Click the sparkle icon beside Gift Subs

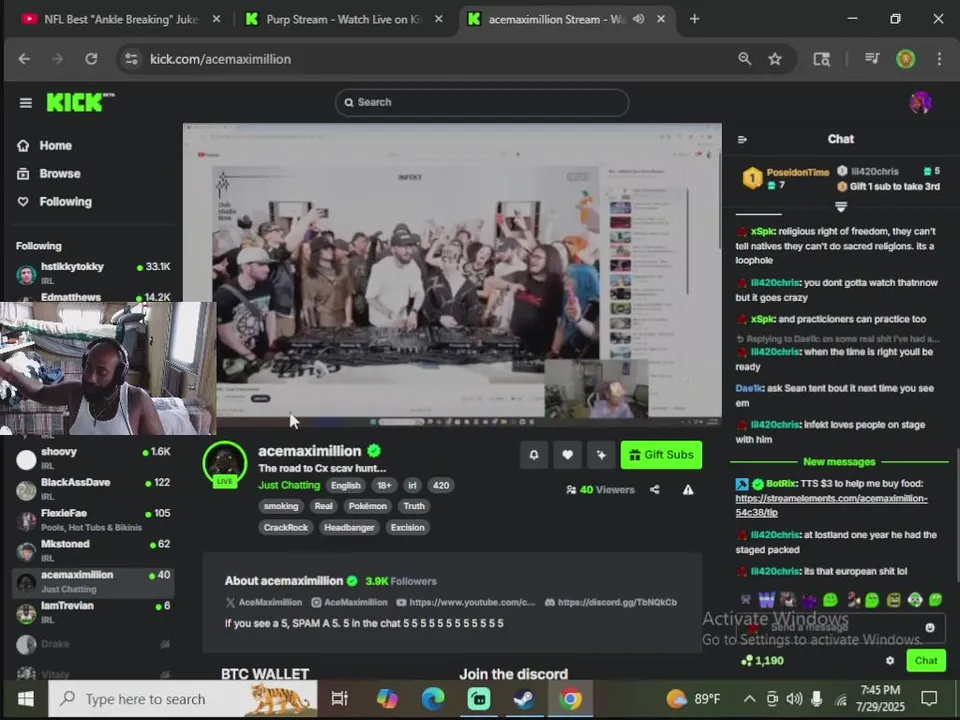click(601, 455)
